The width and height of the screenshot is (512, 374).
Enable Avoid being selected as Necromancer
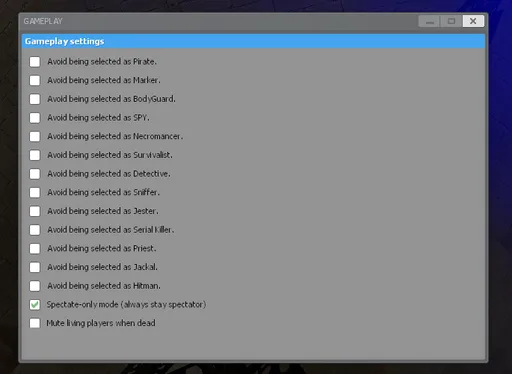[35, 136]
